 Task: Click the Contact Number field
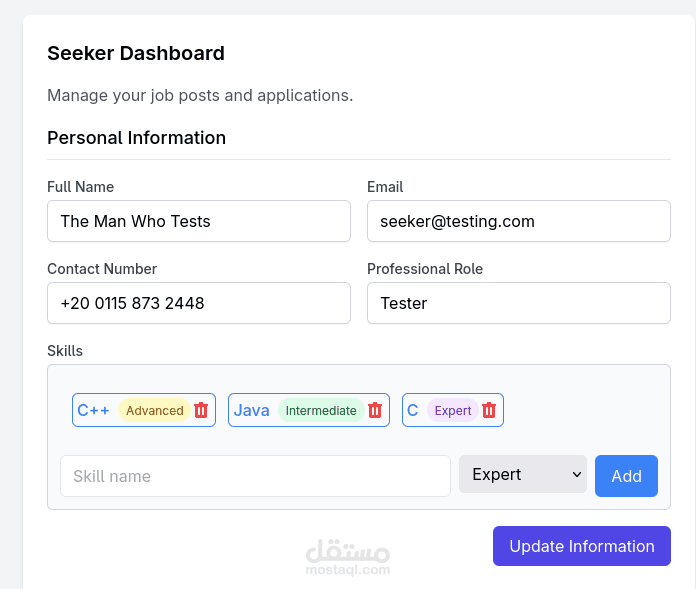point(199,303)
